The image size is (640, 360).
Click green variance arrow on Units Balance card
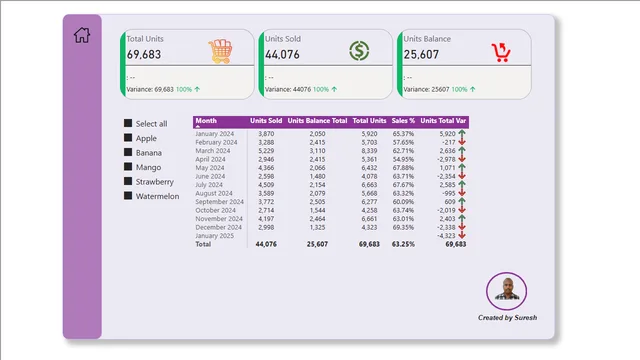click(x=473, y=89)
